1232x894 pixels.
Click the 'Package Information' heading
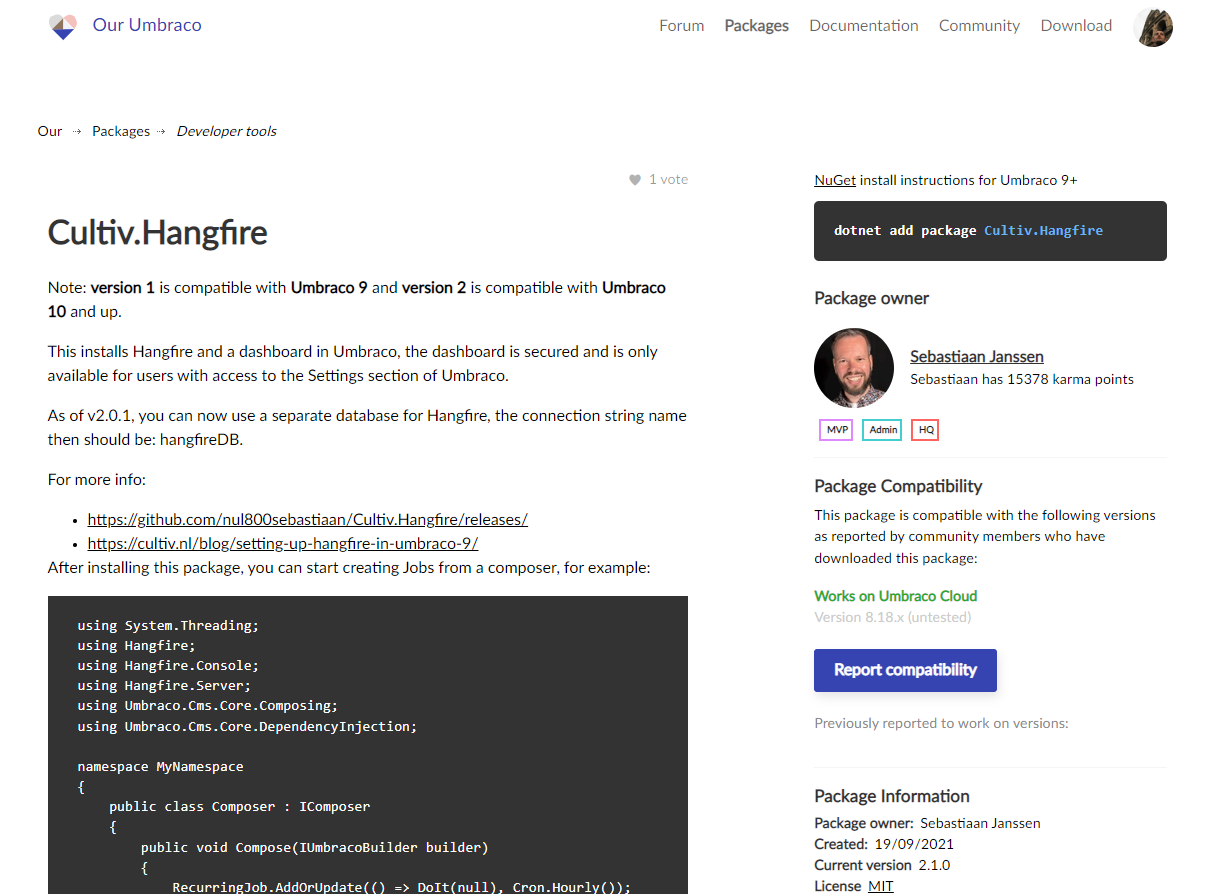click(x=892, y=796)
